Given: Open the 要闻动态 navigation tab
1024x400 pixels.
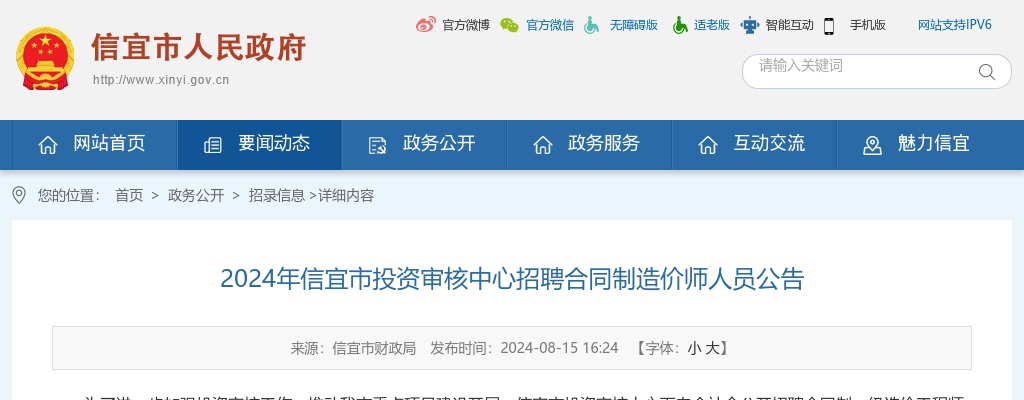Looking at the screenshot, I should pyautogui.click(x=259, y=144).
